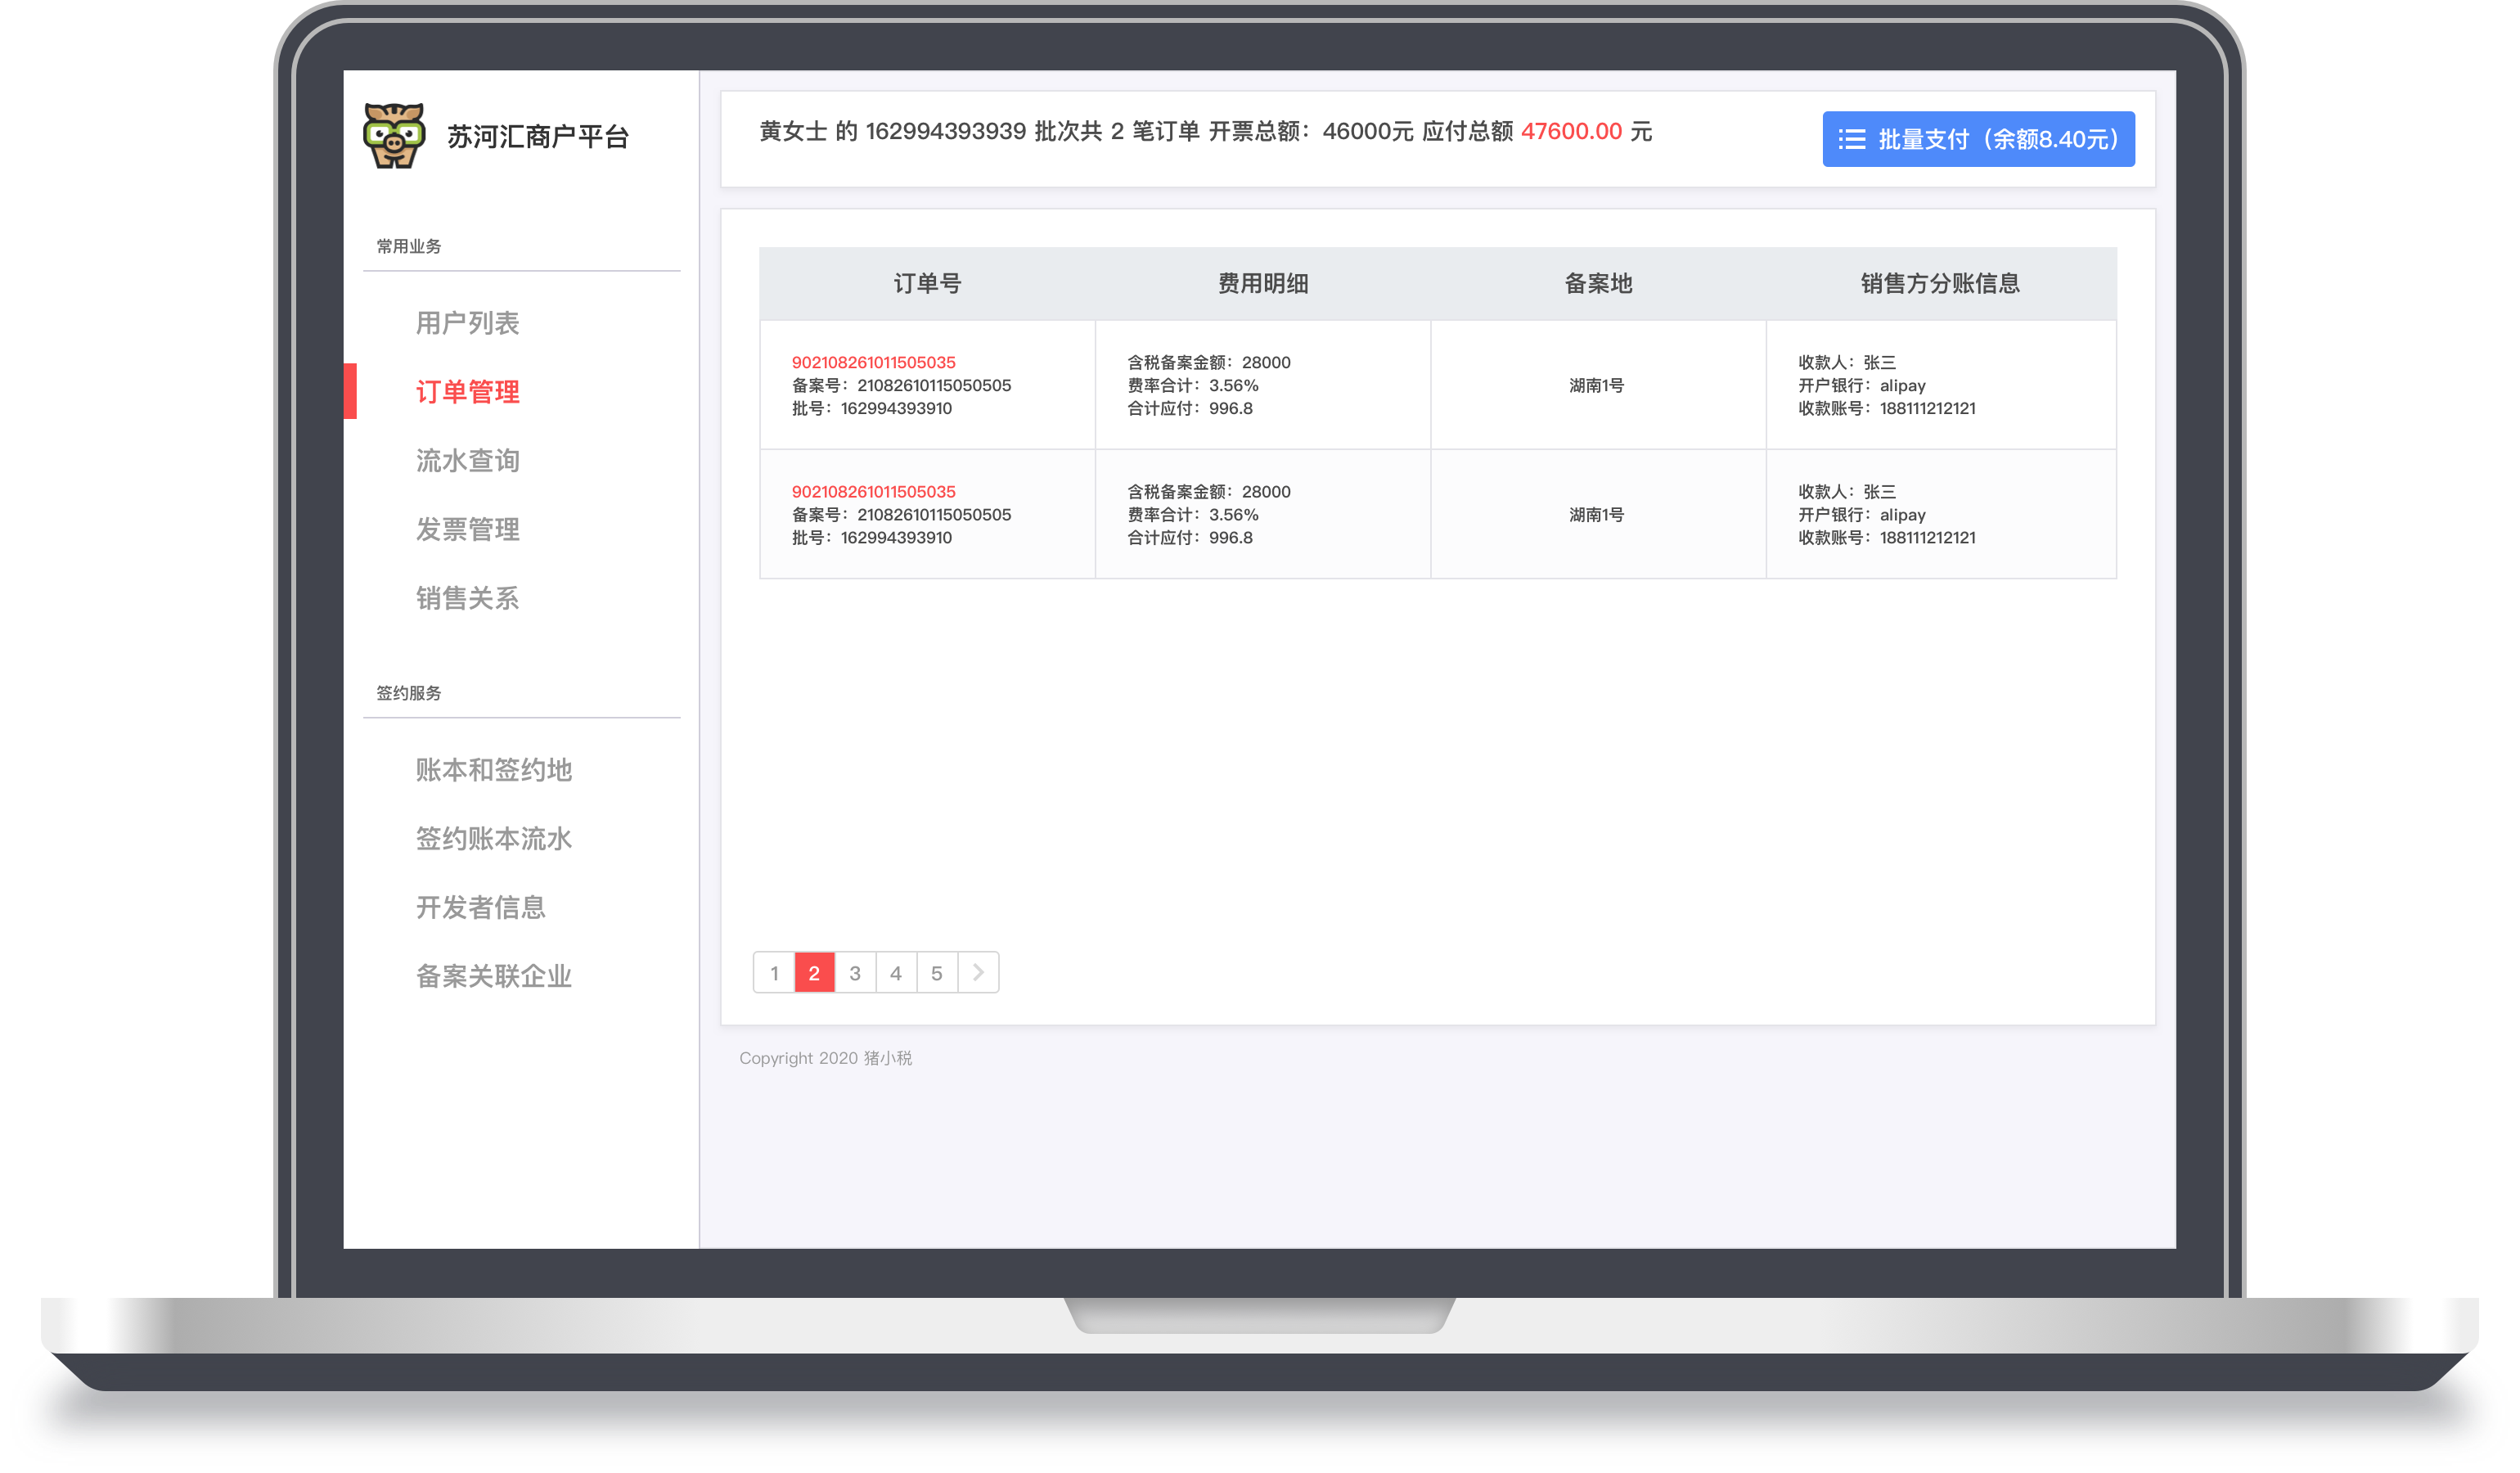Go to pagination page 3
Viewport: 2520px width, 1473px height.
[x=855, y=973]
